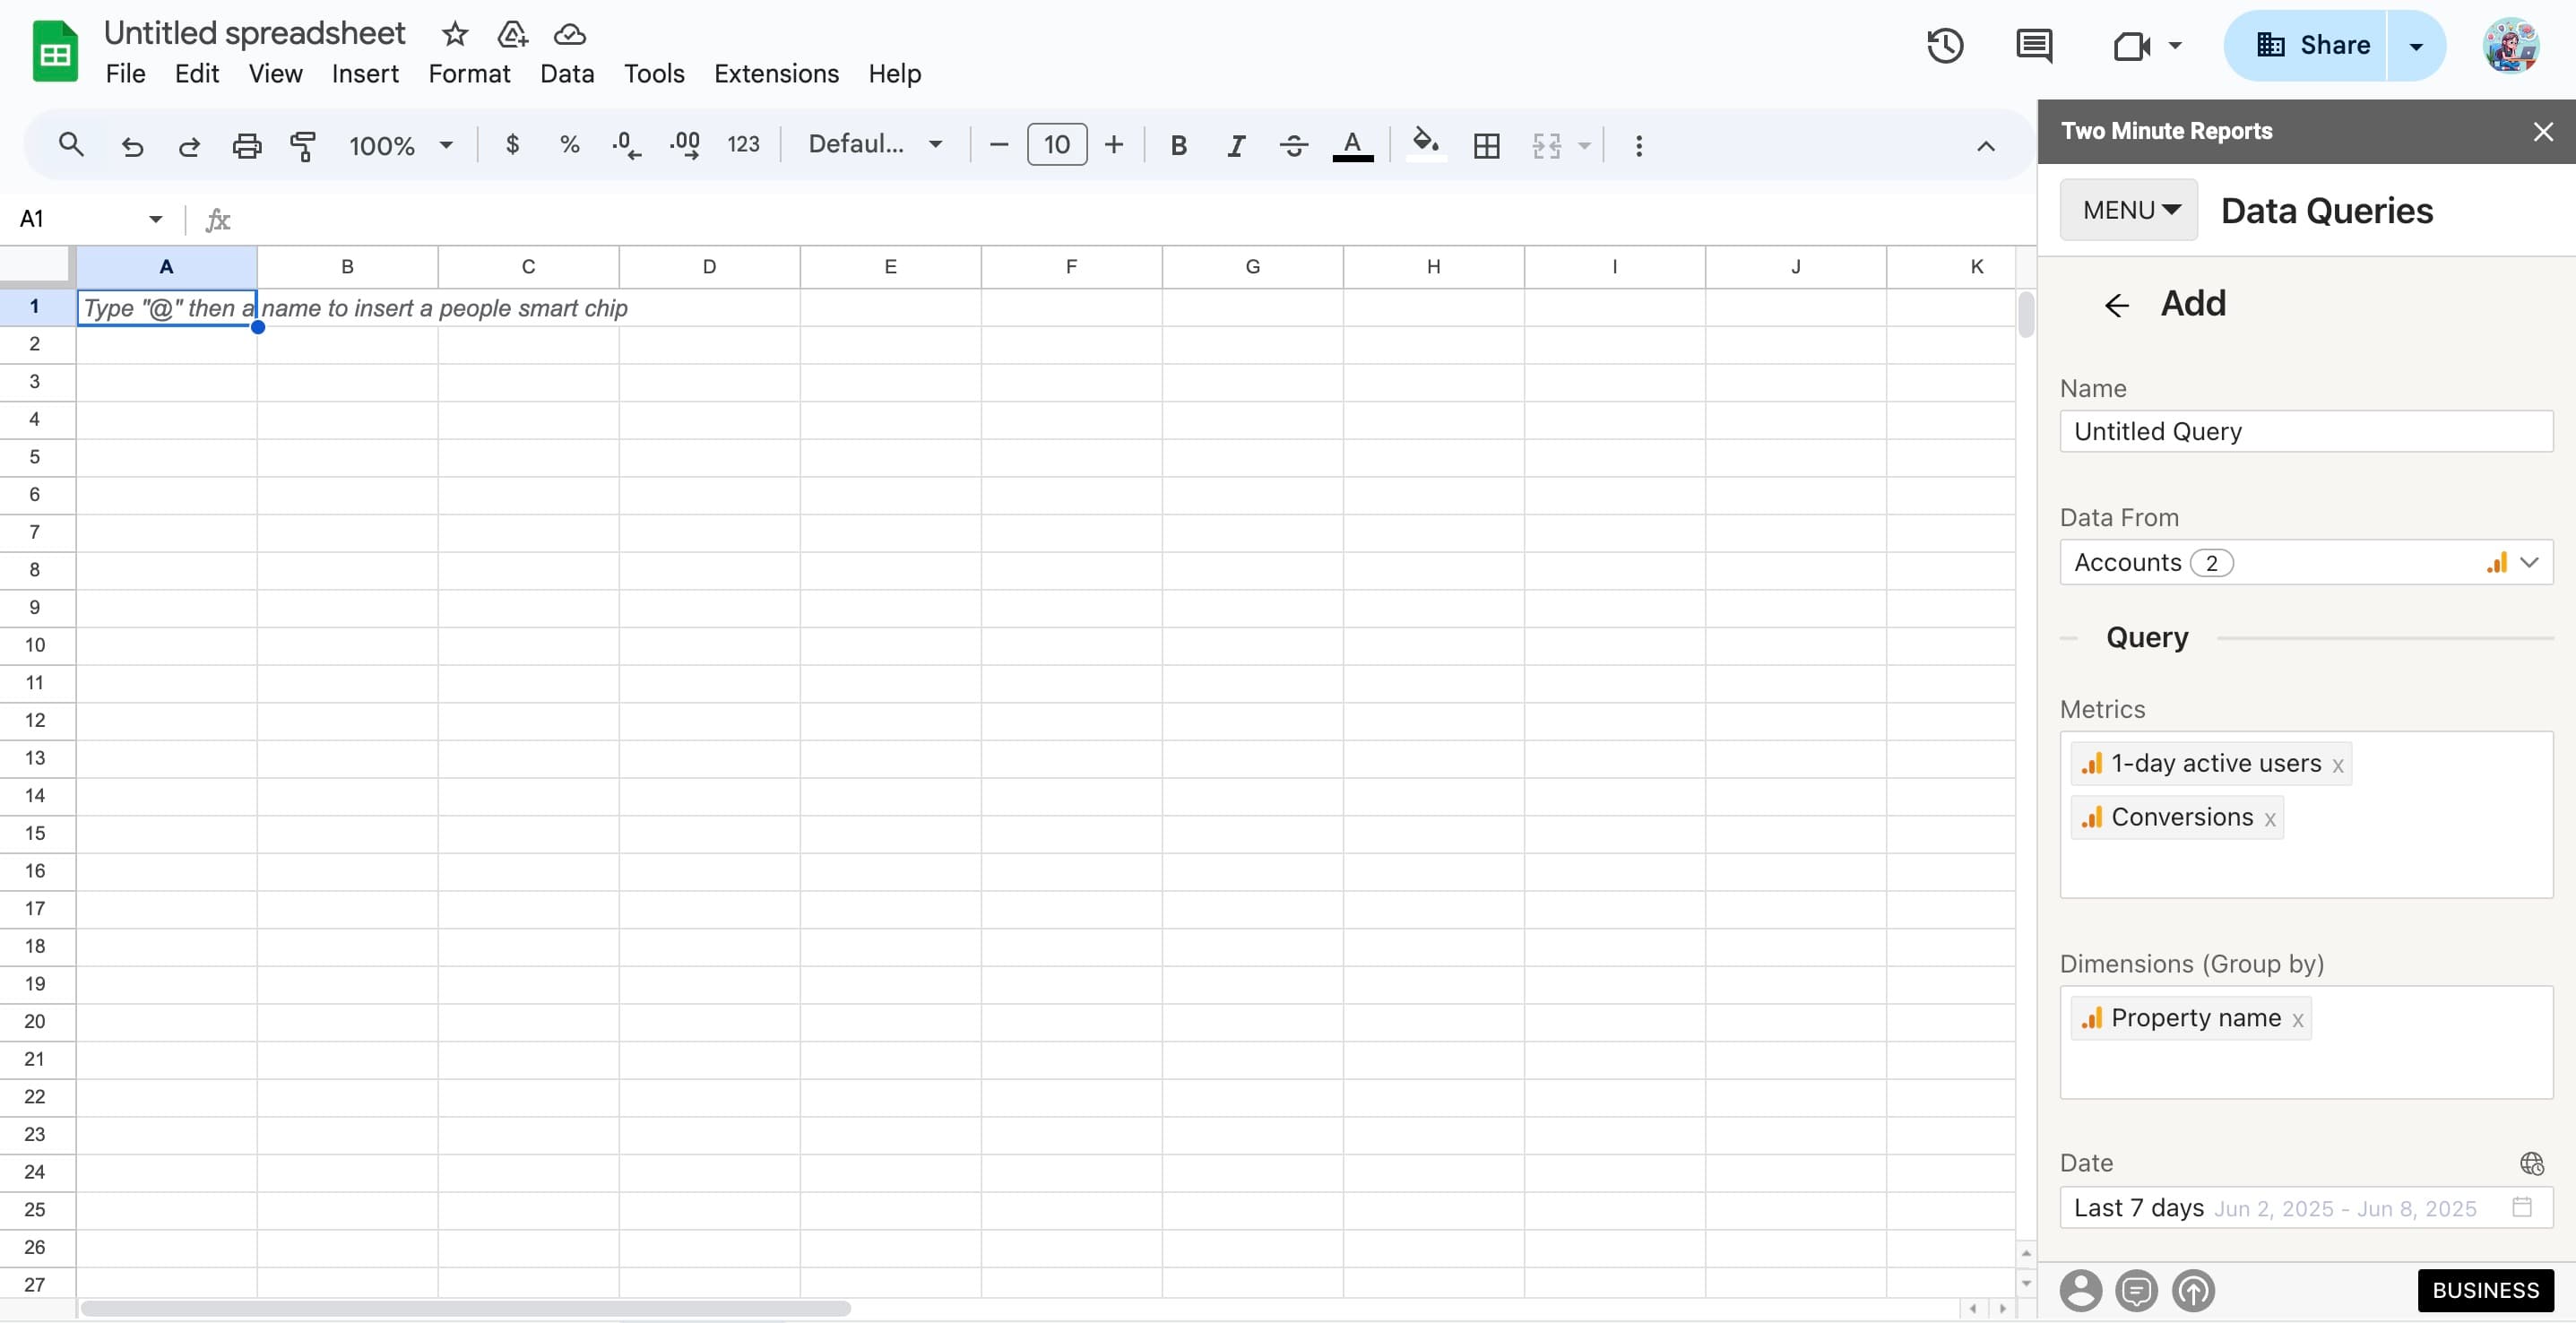Viewport: 2576px width, 1323px height.
Task: Toggle bold formatting
Action: (1178, 146)
